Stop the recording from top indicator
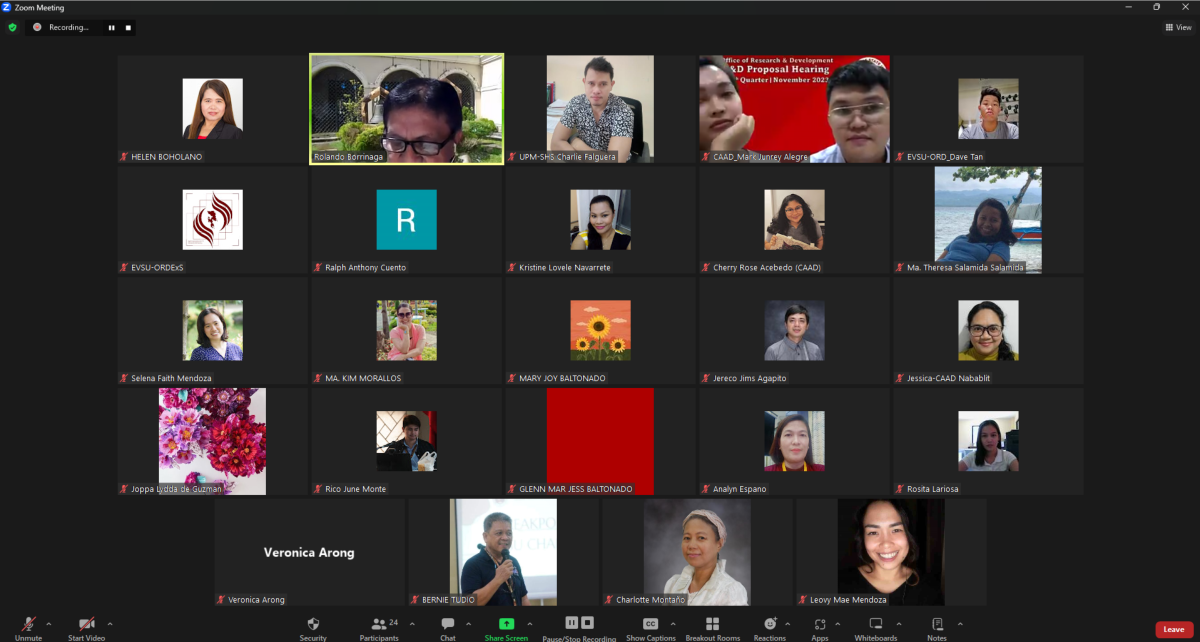 coord(128,28)
